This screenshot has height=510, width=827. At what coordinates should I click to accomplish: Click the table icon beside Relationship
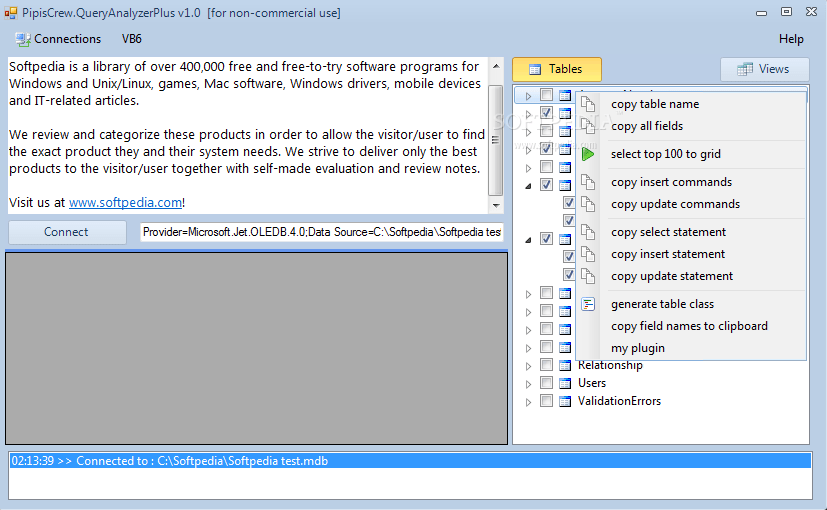pyautogui.click(x=565, y=365)
